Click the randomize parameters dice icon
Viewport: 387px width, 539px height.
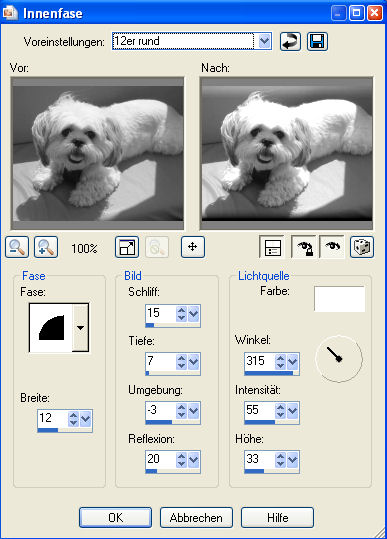coord(362,247)
